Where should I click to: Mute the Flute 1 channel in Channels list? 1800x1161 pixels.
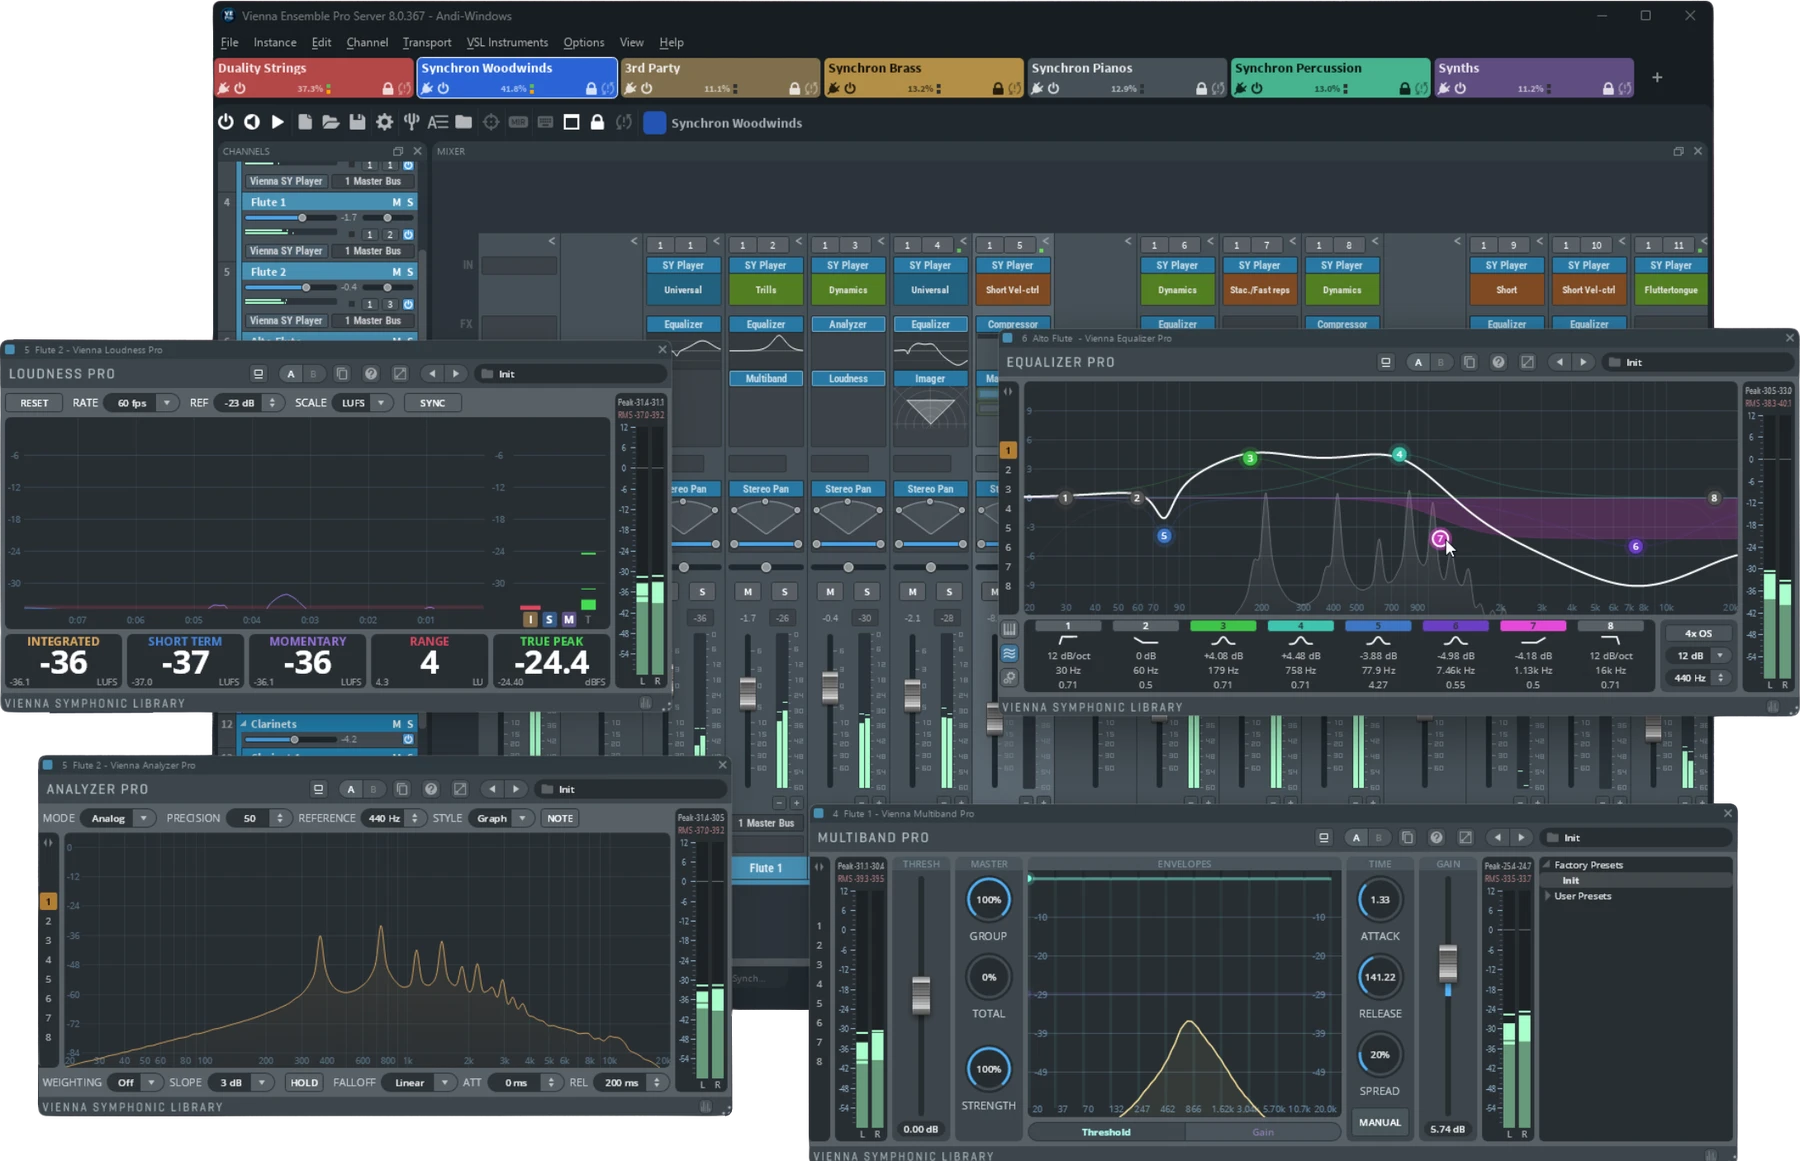click(397, 202)
